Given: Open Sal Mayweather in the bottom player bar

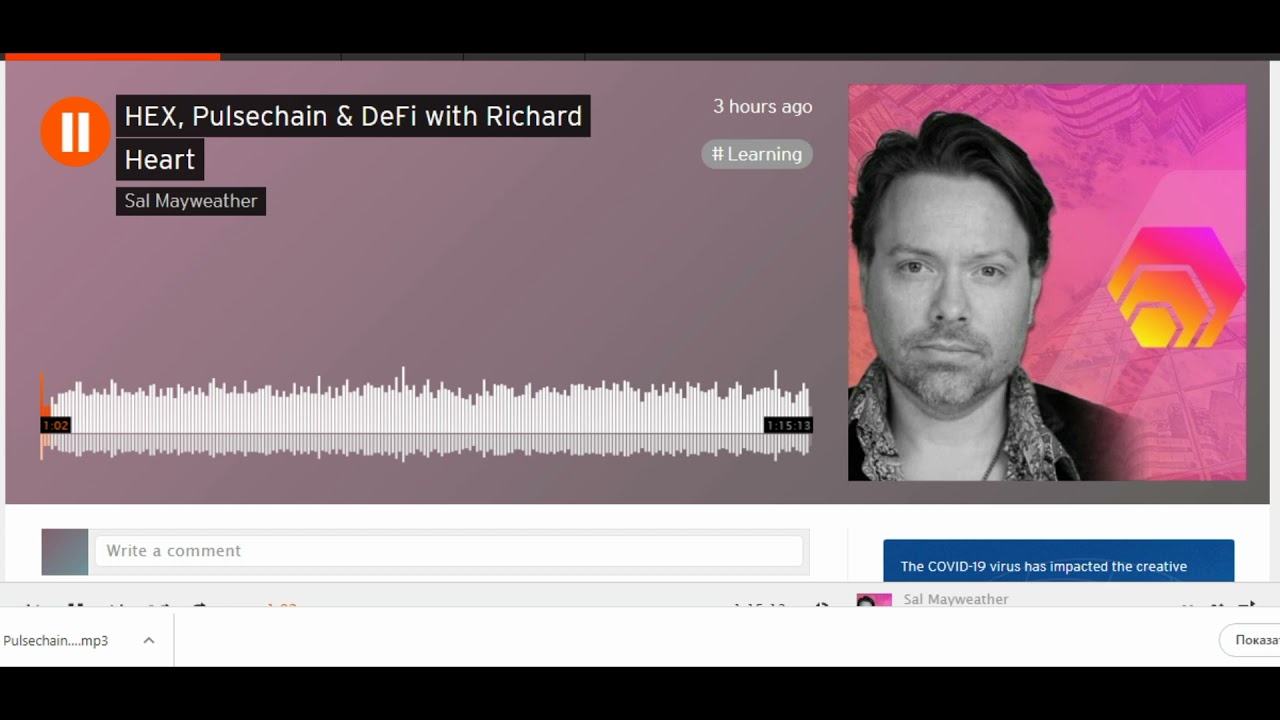Looking at the screenshot, I should coord(955,599).
